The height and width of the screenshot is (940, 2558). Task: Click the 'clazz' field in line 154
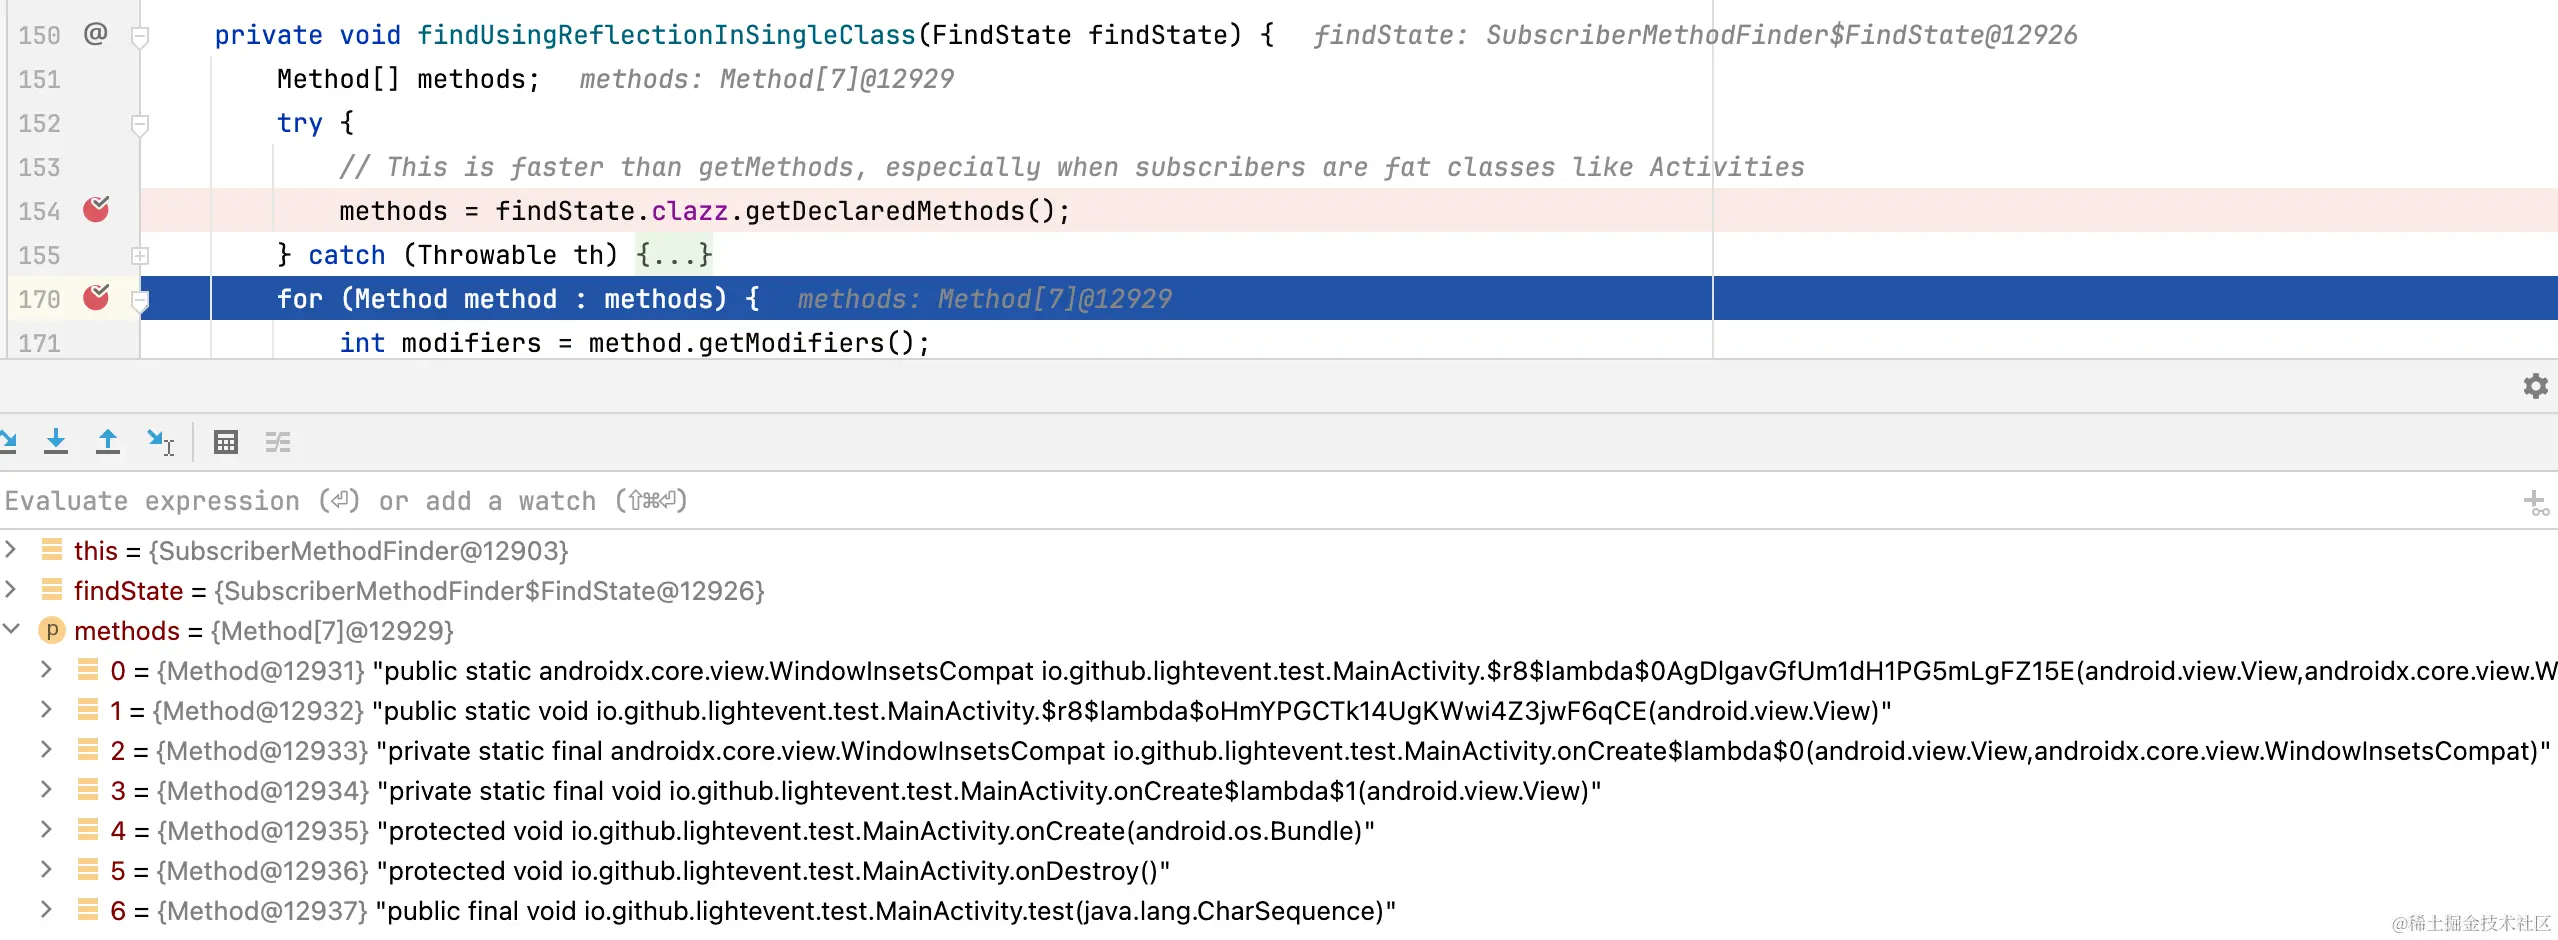[690, 211]
